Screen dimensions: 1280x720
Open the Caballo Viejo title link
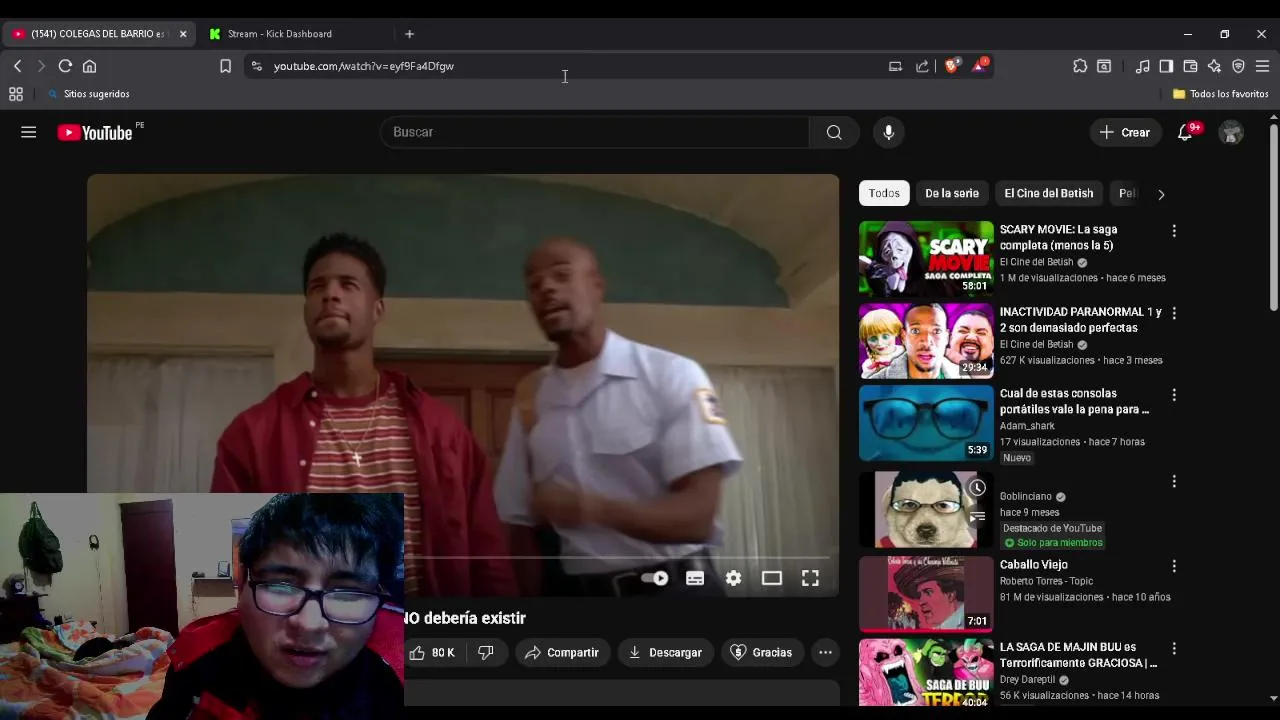click(1033, 564)
